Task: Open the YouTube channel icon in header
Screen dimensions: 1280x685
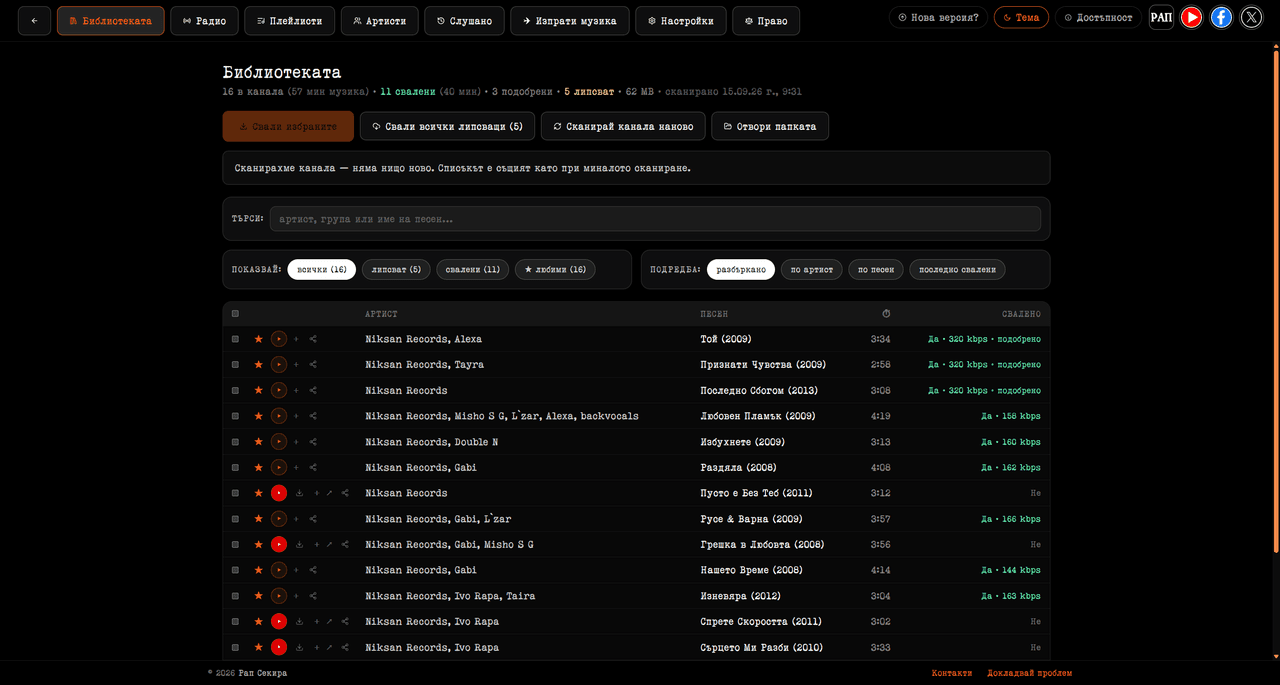Action: tap(1191, 17)
